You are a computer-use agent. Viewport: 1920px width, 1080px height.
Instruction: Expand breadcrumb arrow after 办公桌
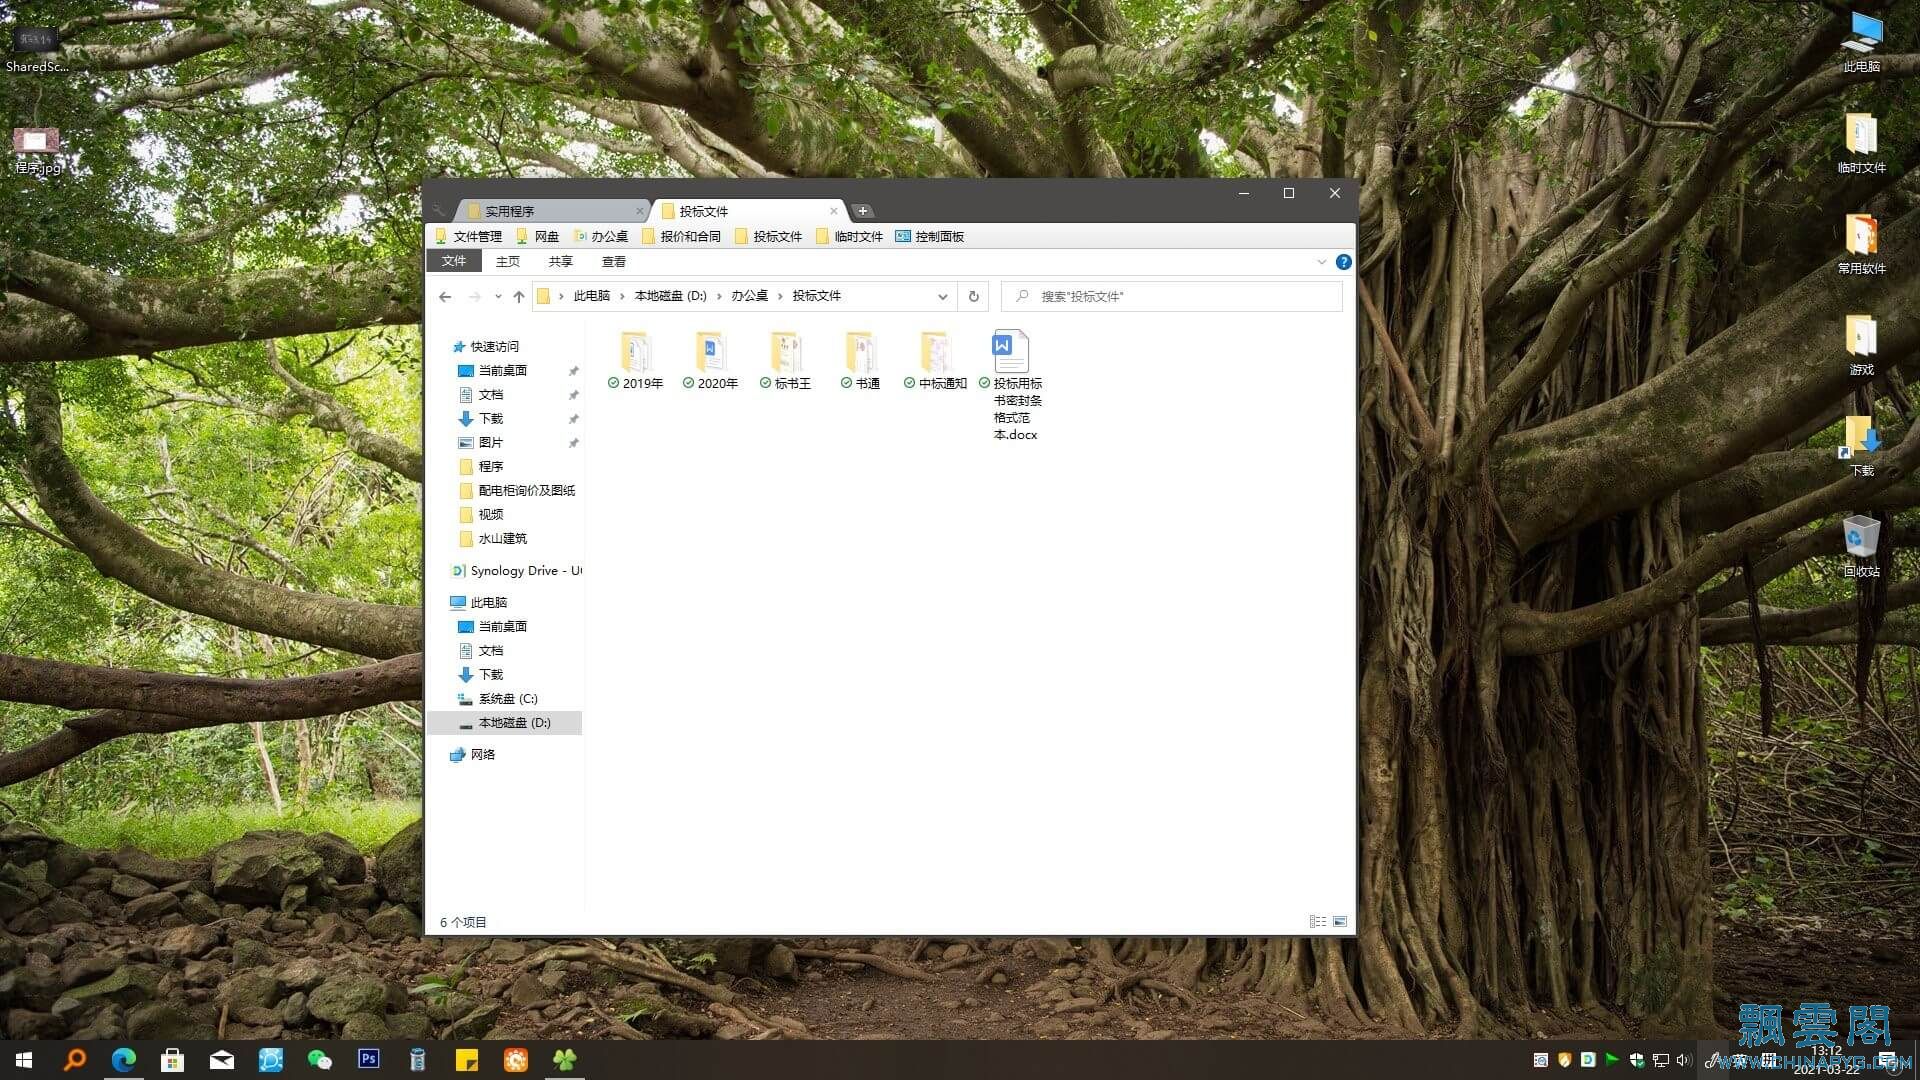[x=781, y=296]
